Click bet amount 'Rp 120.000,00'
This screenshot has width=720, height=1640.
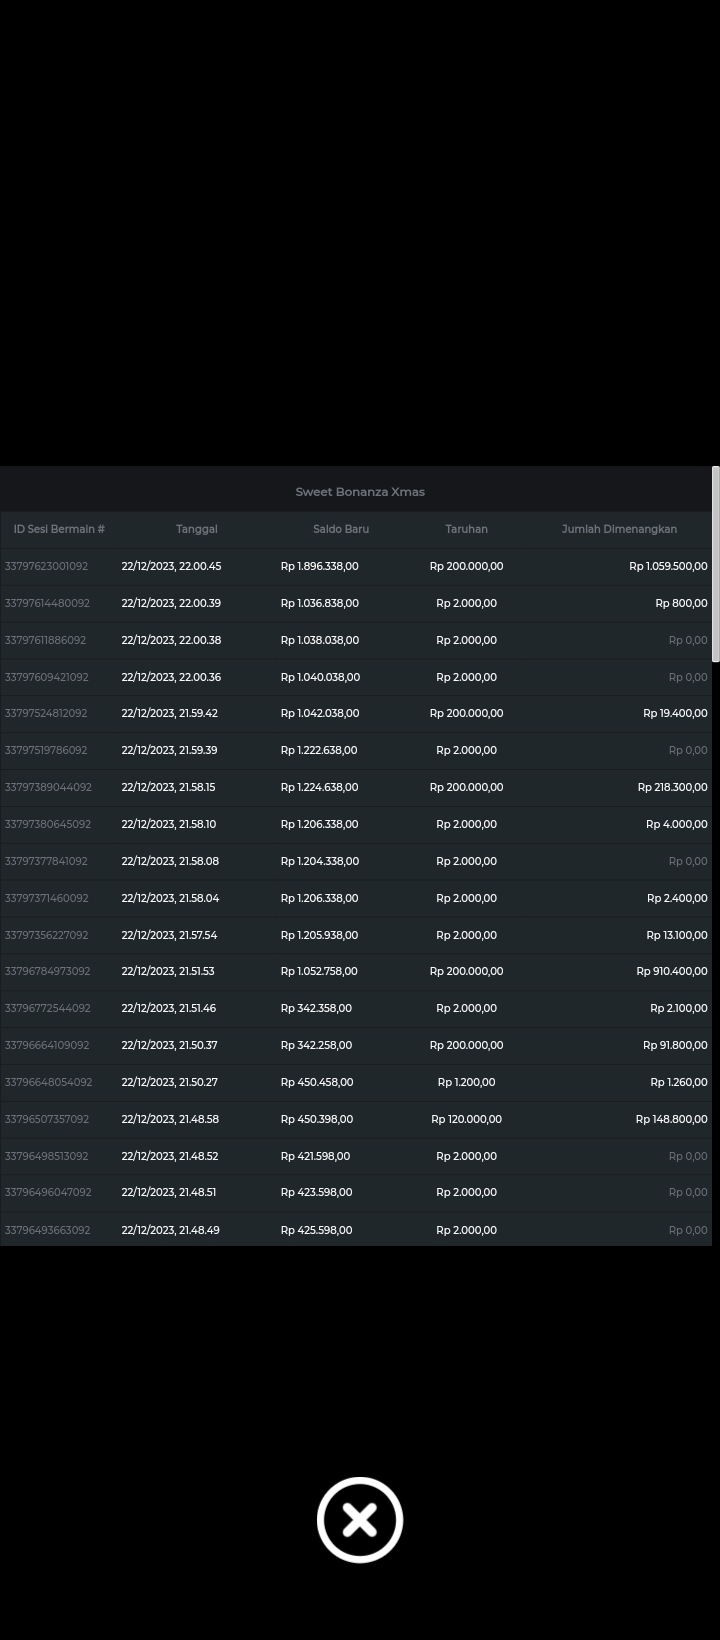pyautogui.click(x=466, y=1119)
